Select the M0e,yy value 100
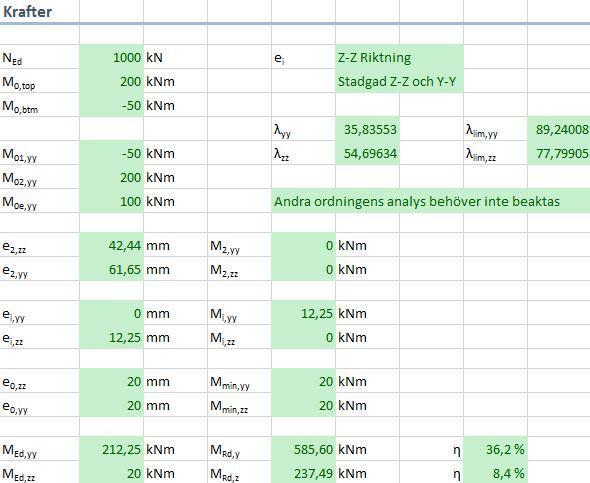This screenshot has width=590, height=483. point(111,201)
